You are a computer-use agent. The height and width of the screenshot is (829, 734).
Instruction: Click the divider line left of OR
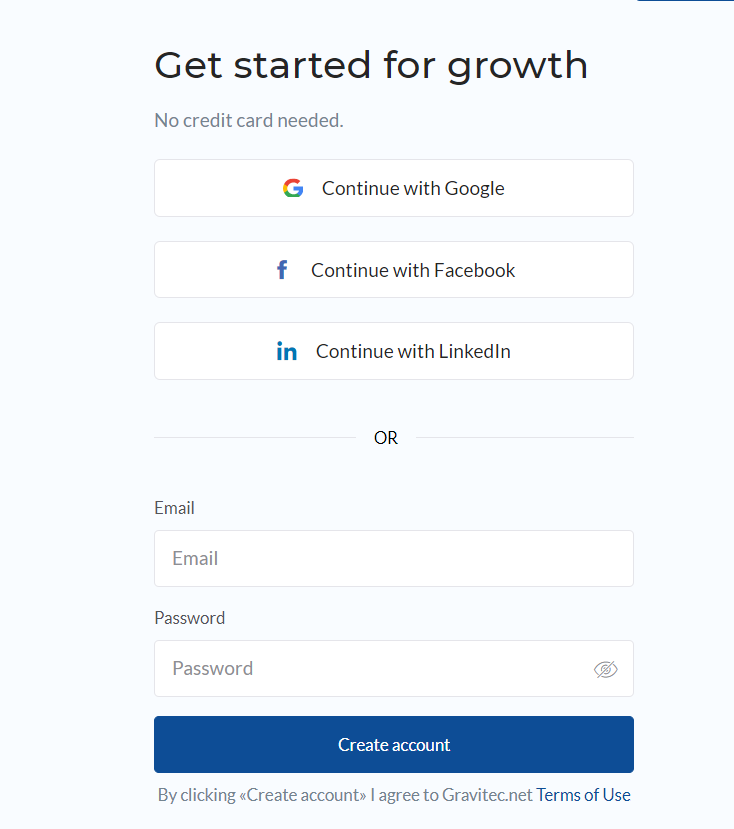coord(255,437)
